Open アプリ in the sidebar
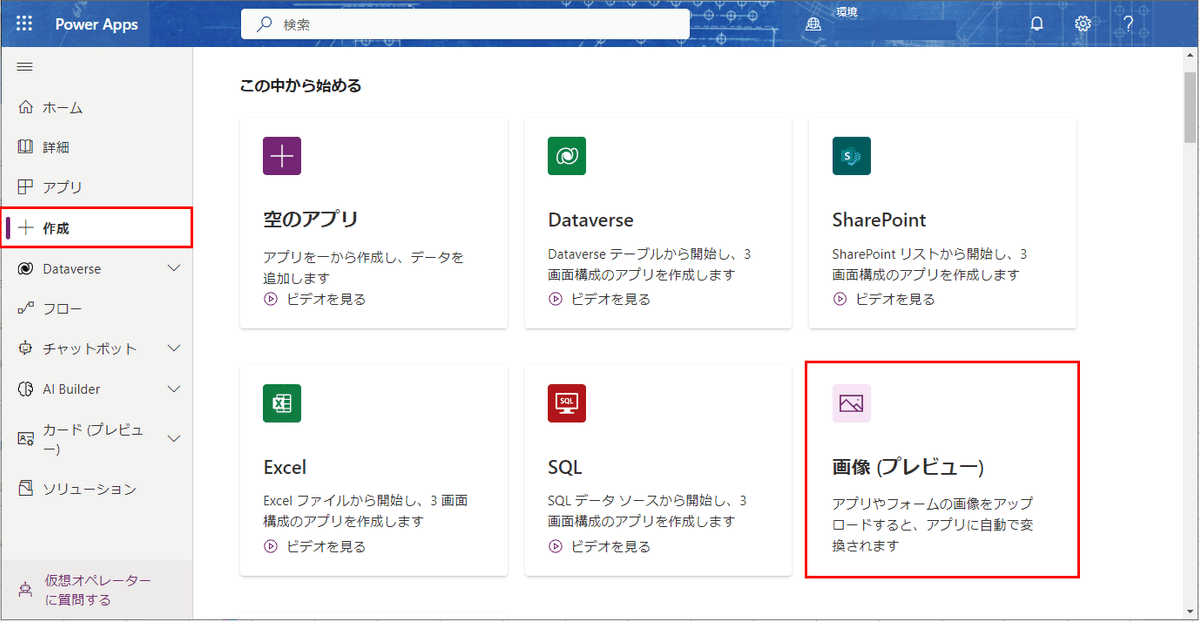Screen dimensions: 1200x622 (97, 187)
